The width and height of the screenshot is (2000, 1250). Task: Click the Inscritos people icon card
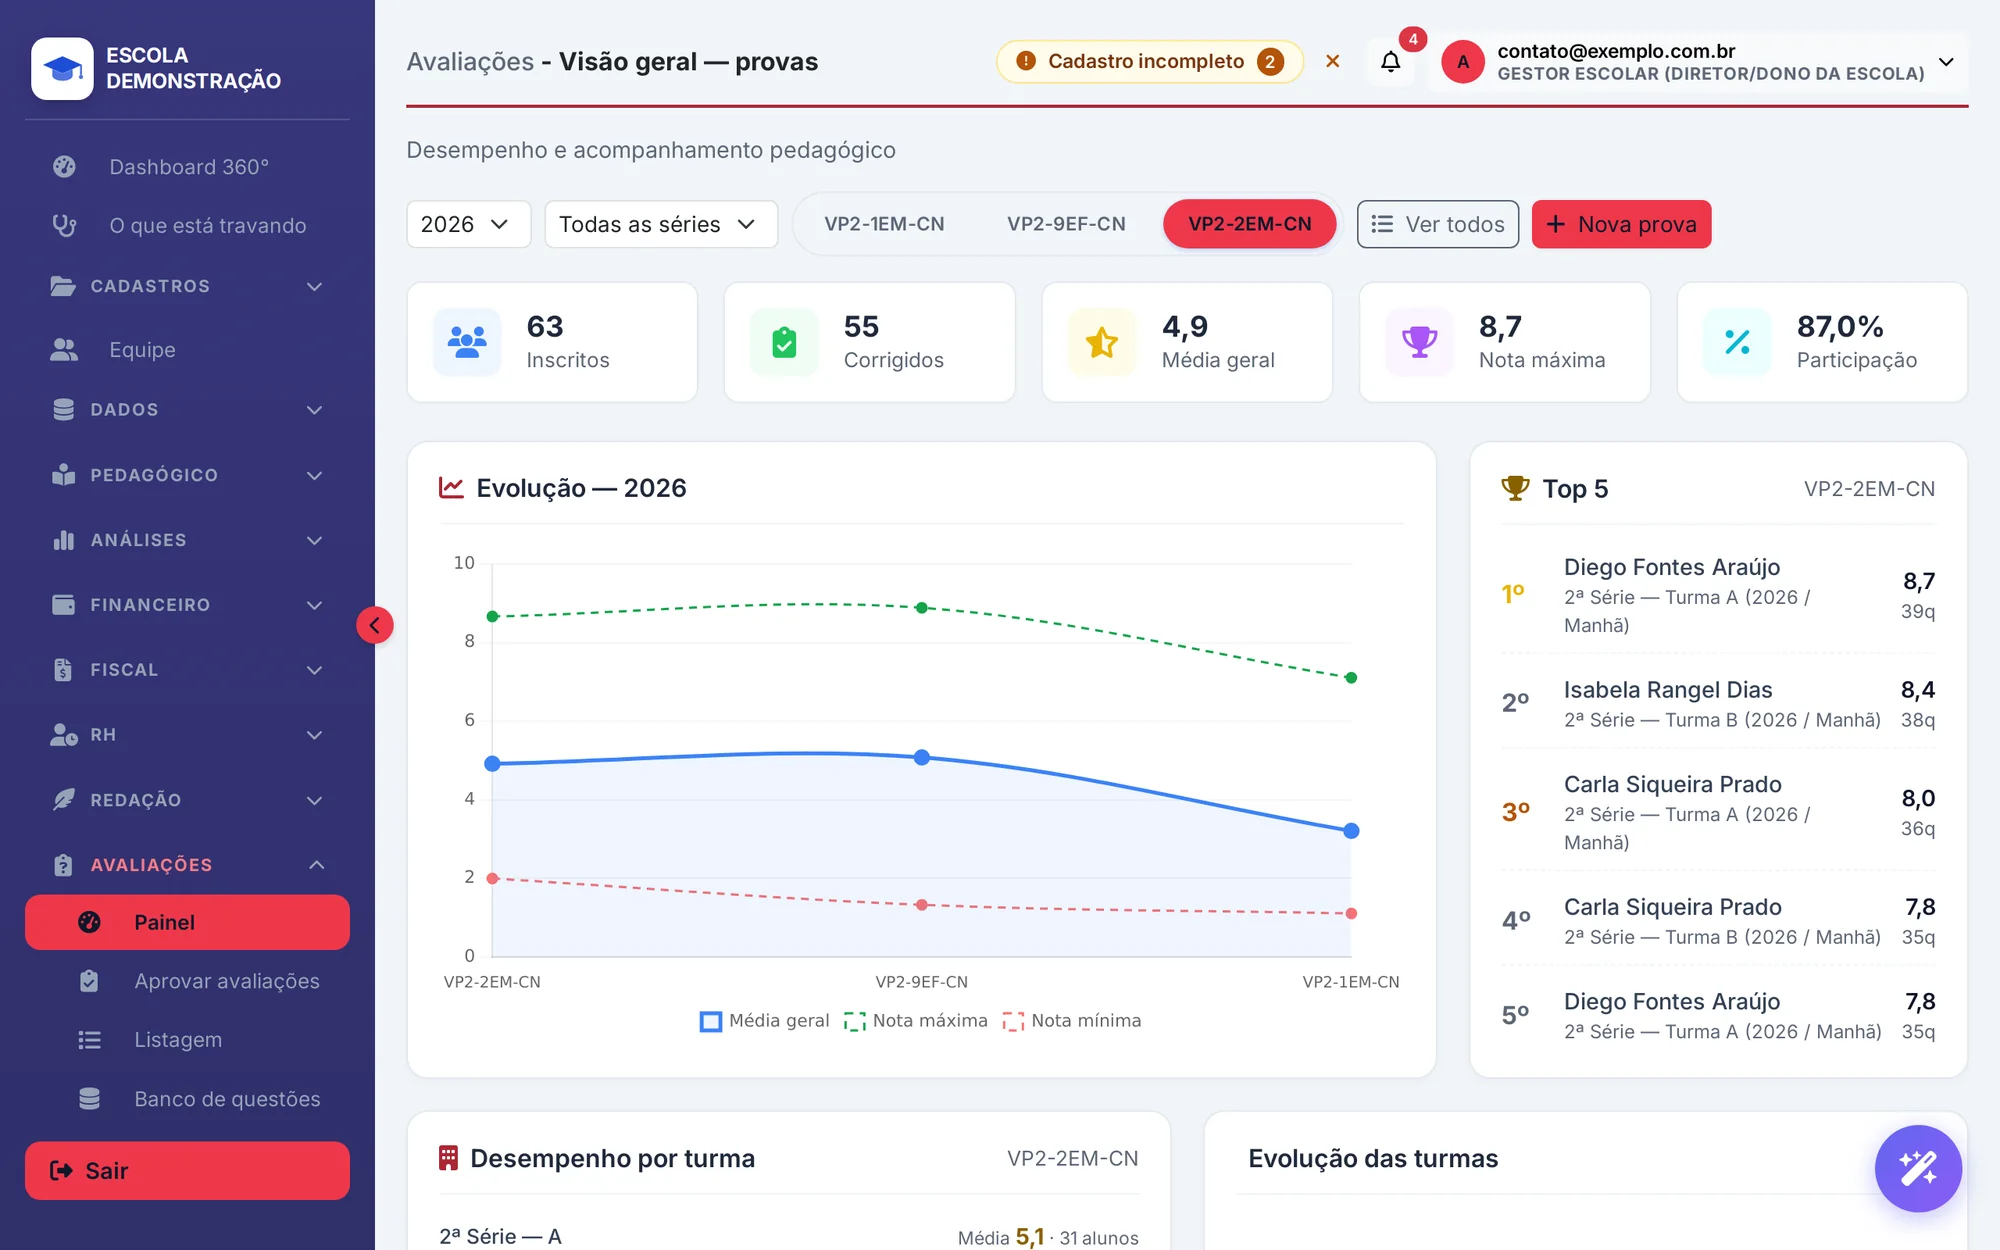(x=467, y=342)
